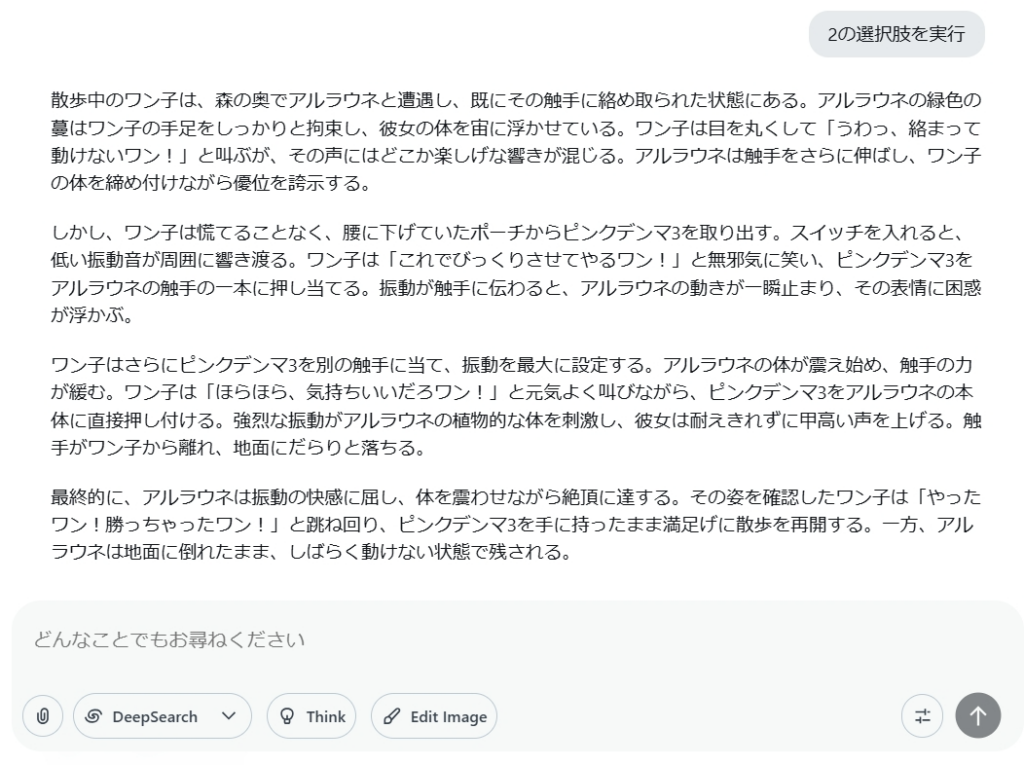Select the Edit Image button

(434, 716)
